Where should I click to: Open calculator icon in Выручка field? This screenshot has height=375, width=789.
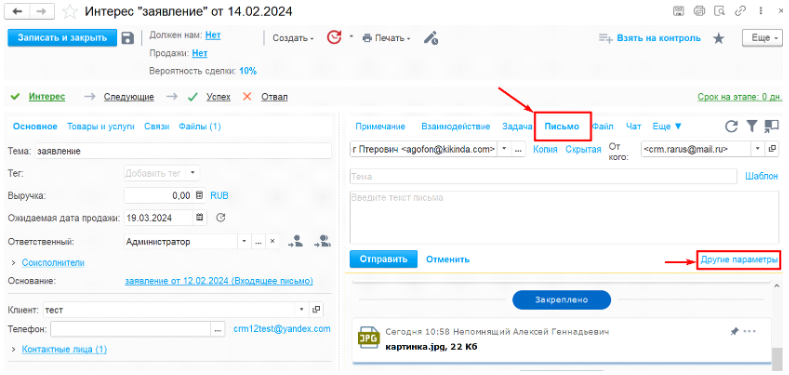click(x=199, y=195)
